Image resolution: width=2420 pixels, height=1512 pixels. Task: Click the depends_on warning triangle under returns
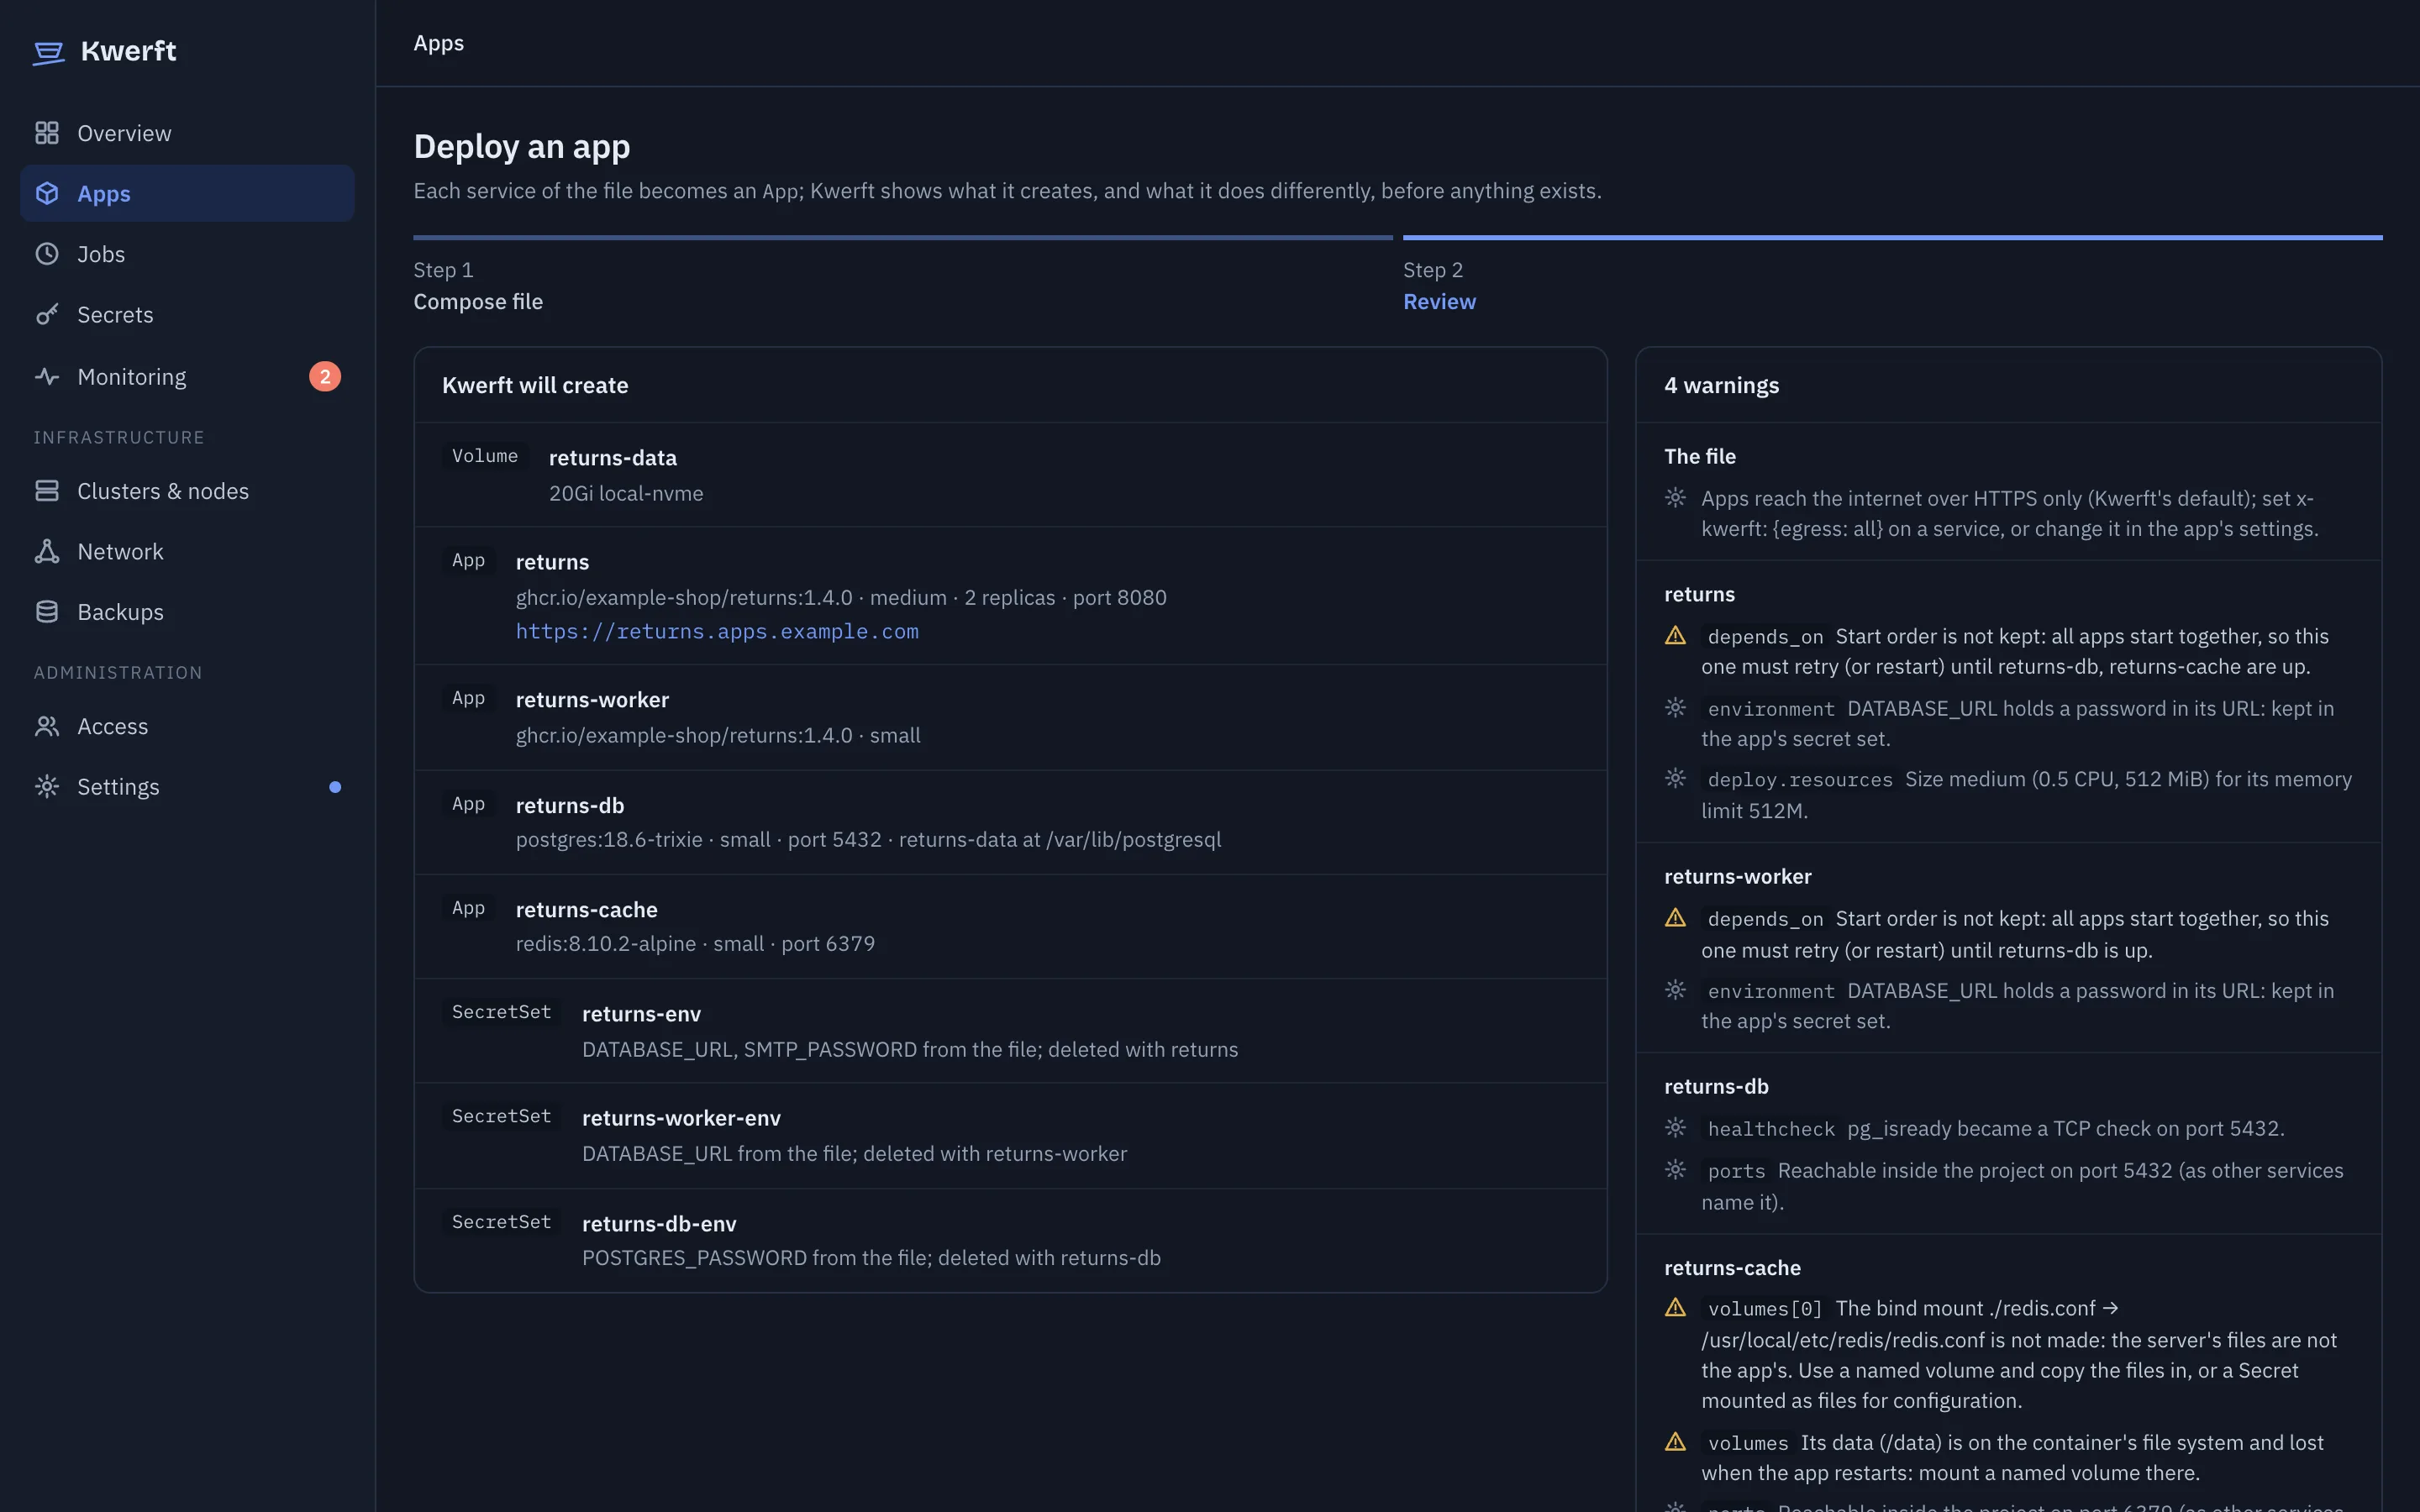tap(1676, 636)
